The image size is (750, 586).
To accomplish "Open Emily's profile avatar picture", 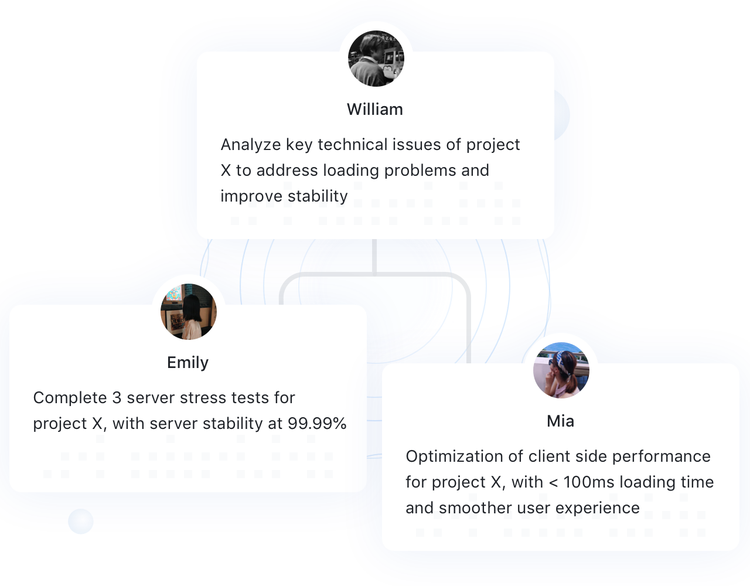I will 188,312.
